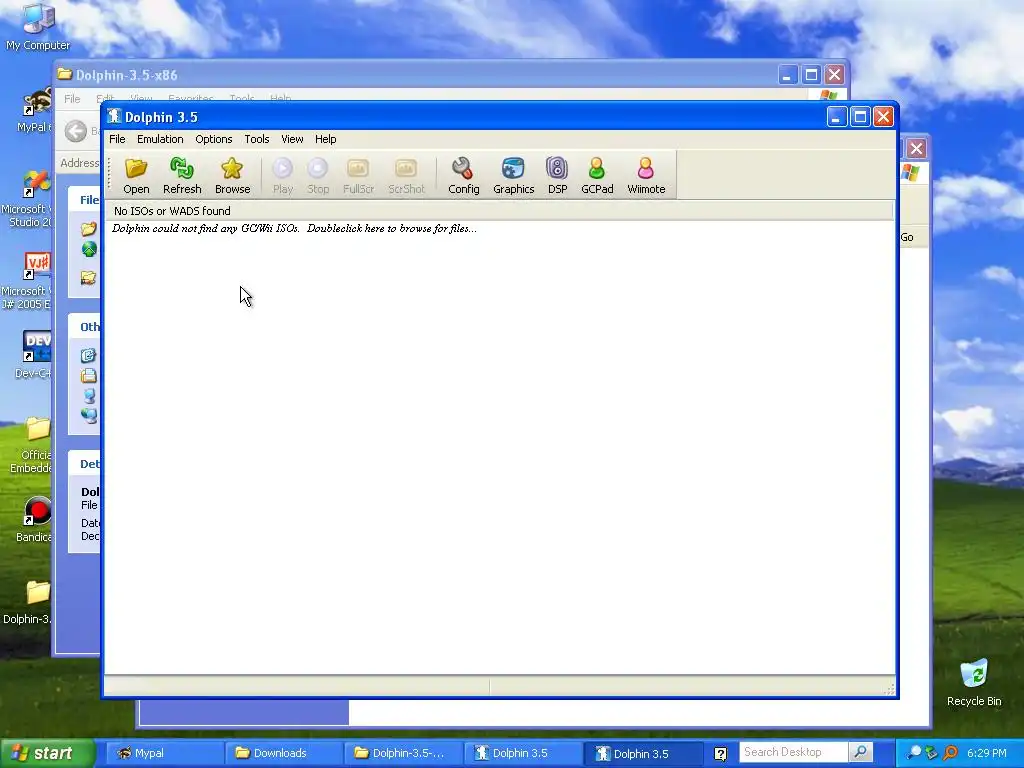Maximize the Dolphin 3.5 window

(x=860, y=117)
